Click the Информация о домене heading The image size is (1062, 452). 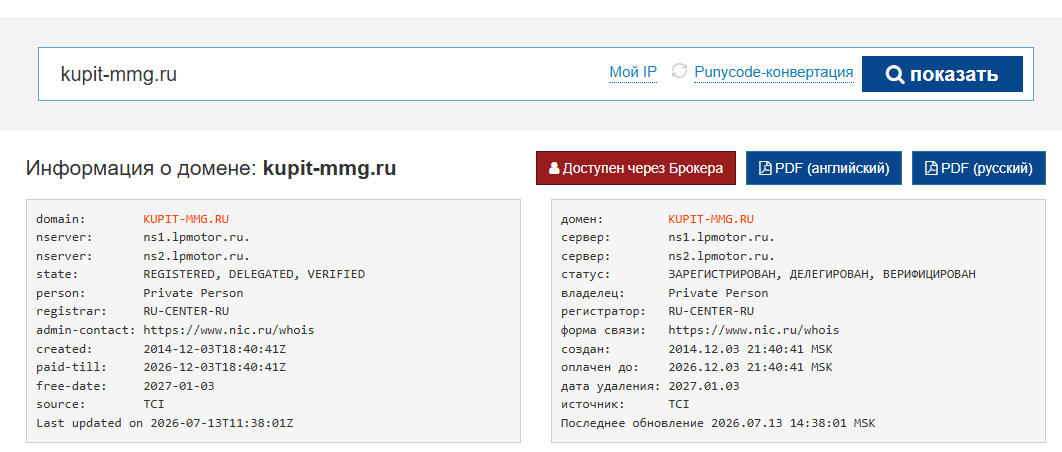tap(211, 168)
